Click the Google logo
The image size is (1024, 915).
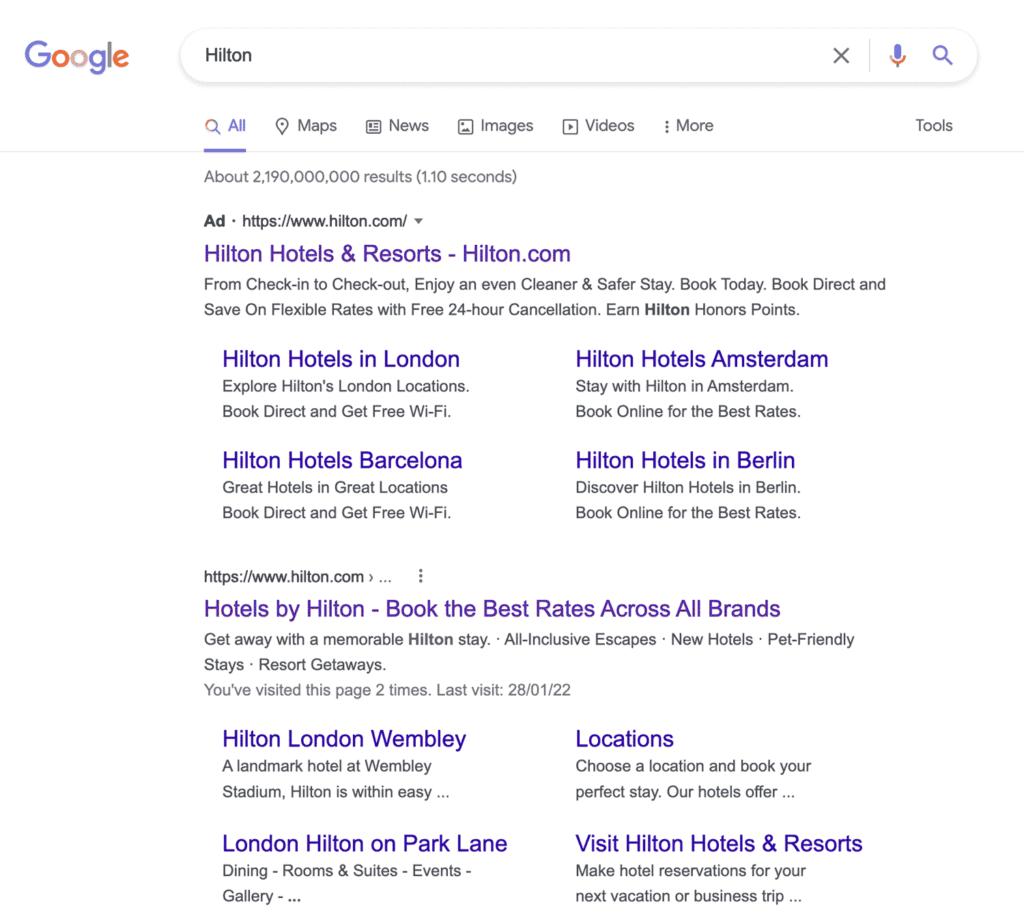[76, 57]
